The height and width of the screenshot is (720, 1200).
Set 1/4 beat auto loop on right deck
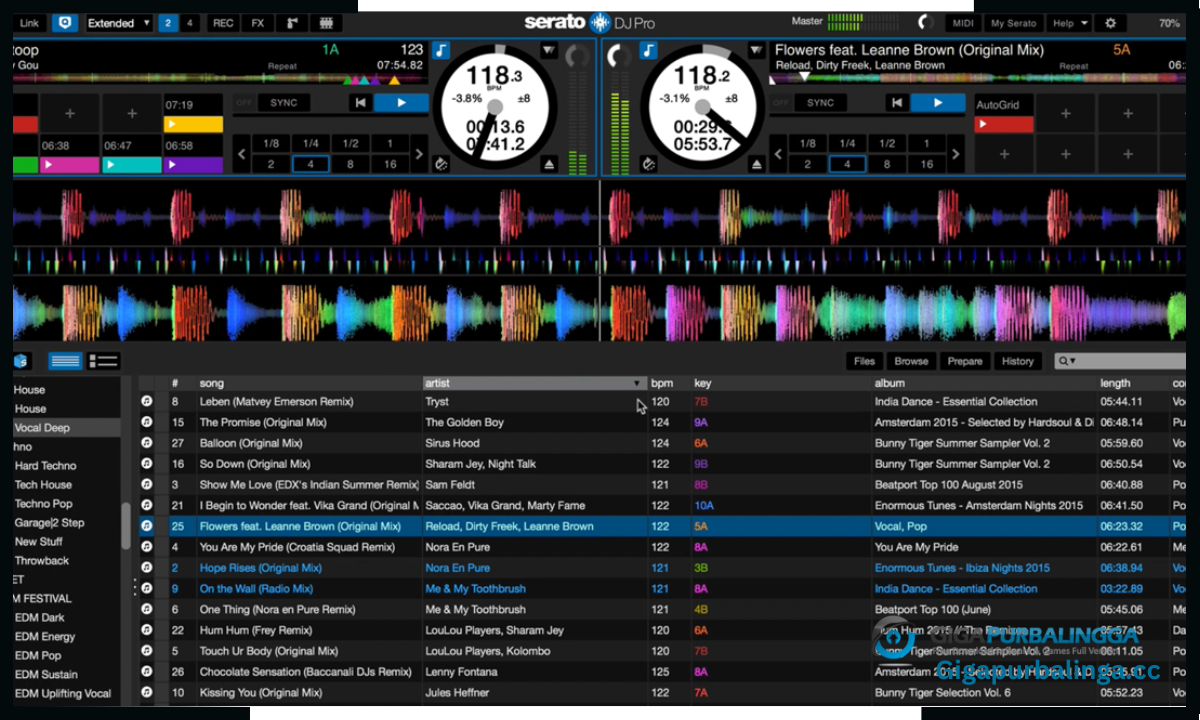847,143
